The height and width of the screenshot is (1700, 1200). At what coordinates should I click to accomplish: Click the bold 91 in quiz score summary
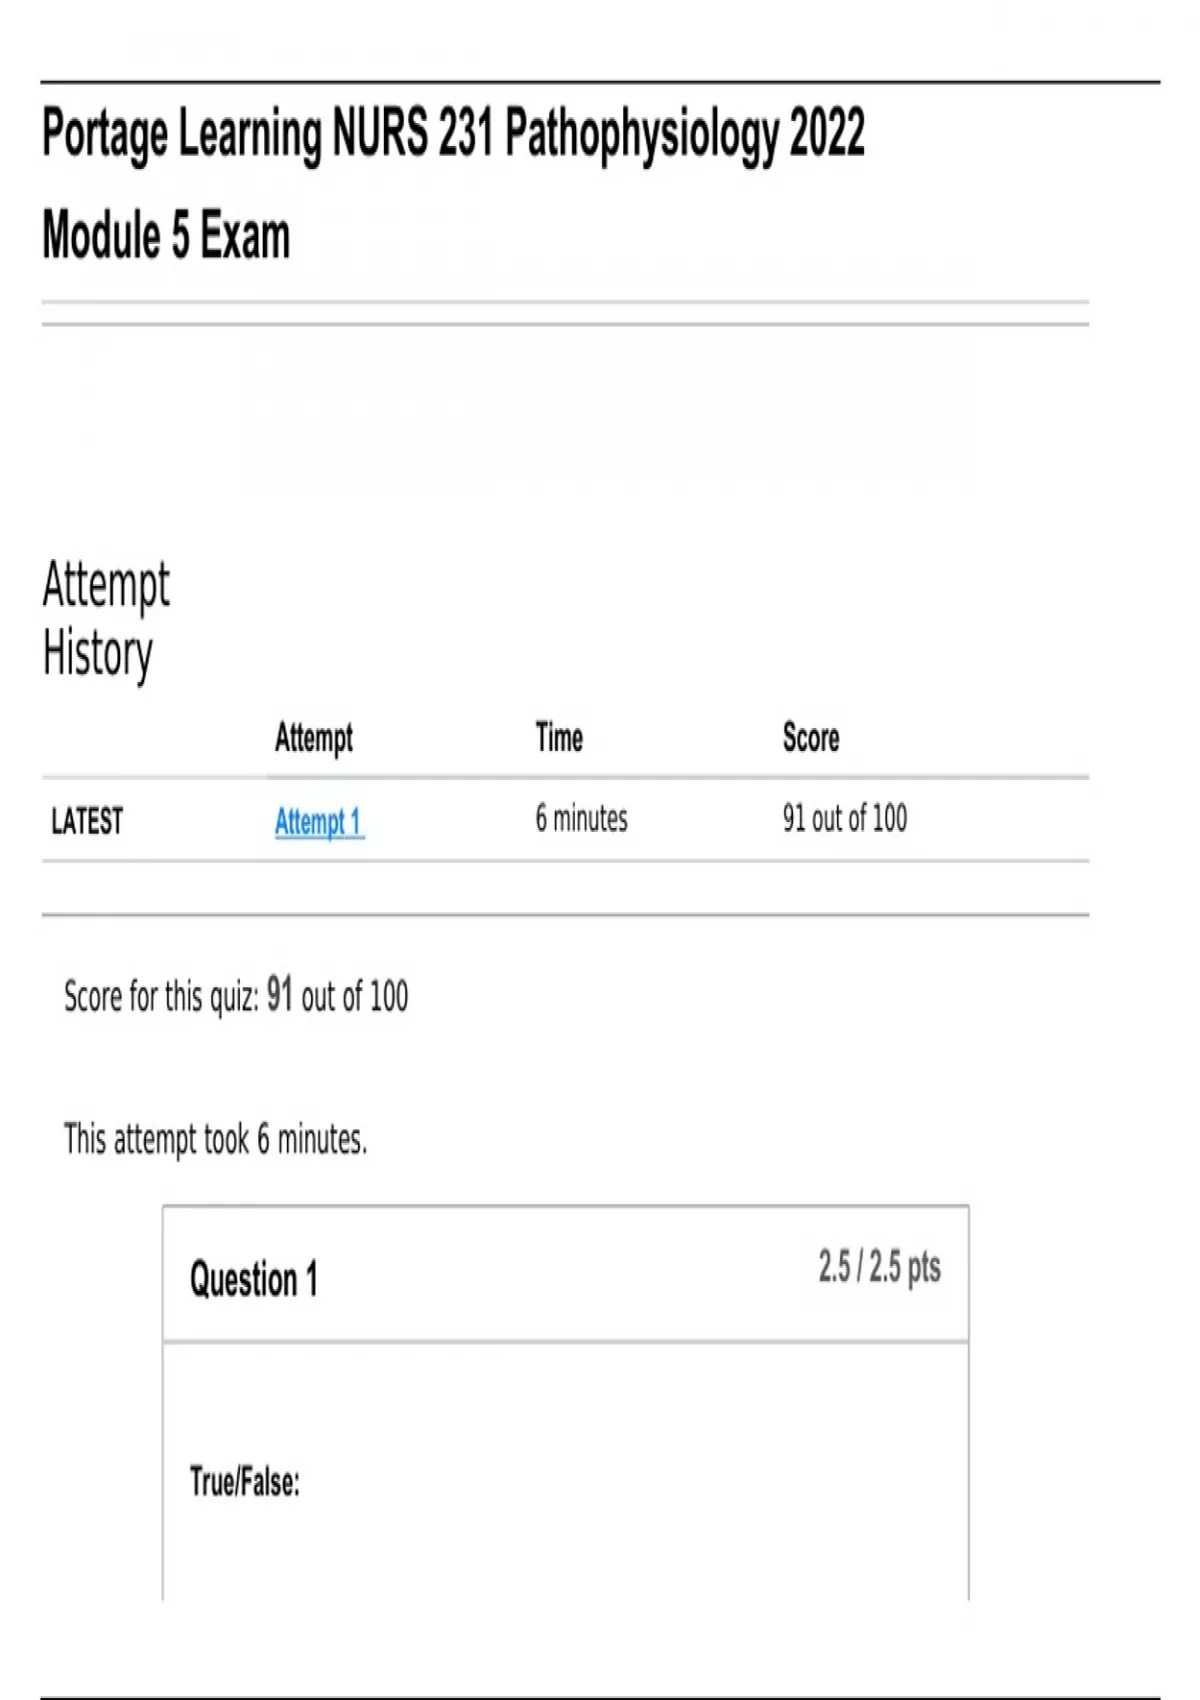(x=279, y=995)
